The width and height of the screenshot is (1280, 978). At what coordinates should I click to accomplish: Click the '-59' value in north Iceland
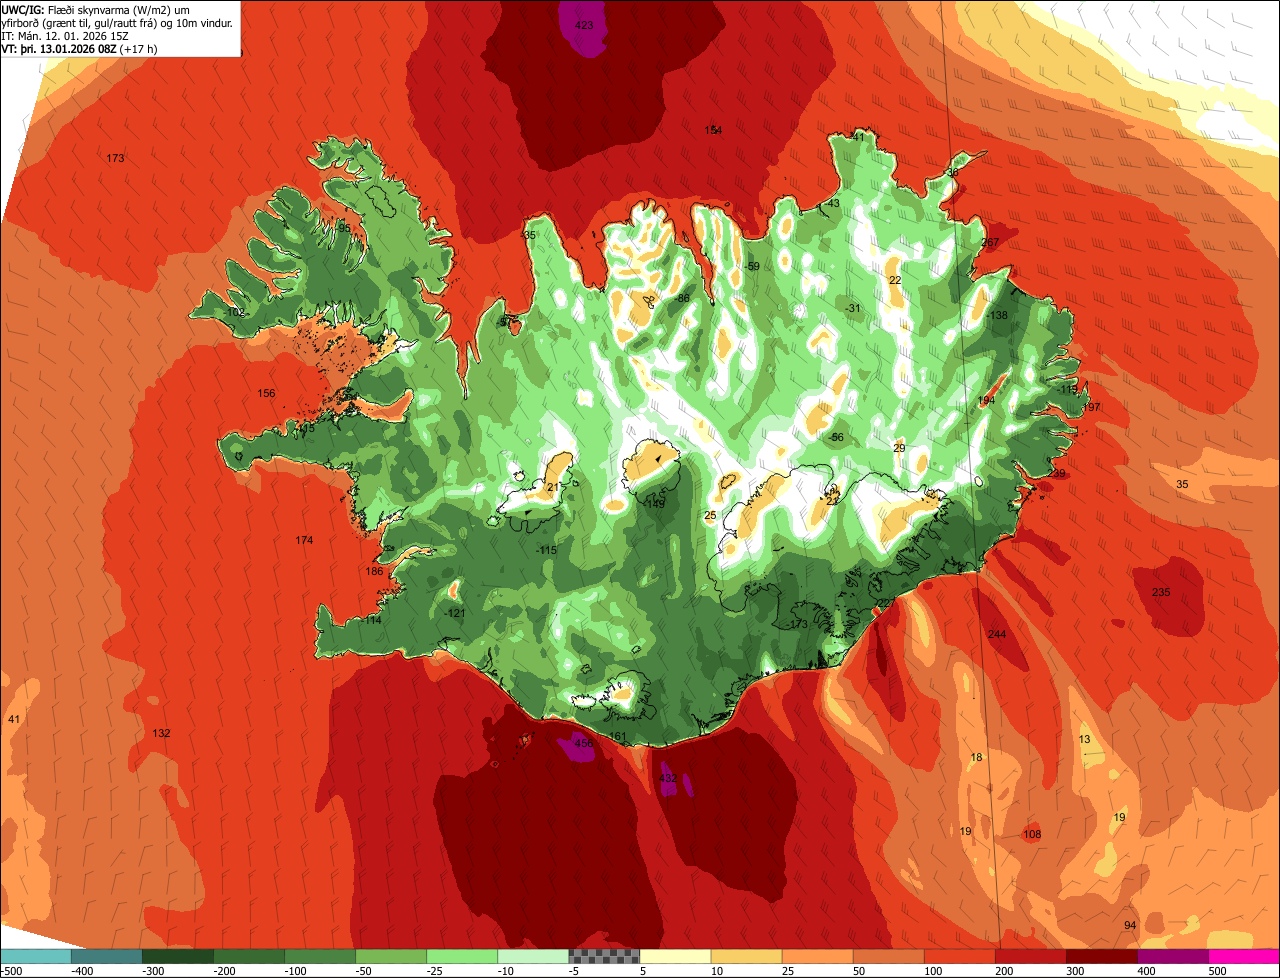[752, 266]
